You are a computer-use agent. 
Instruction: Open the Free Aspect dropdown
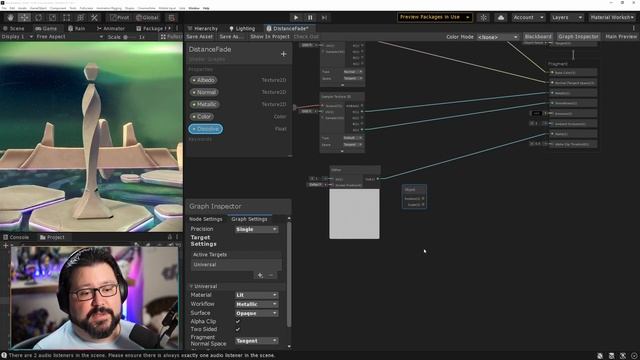click(69, 37)
